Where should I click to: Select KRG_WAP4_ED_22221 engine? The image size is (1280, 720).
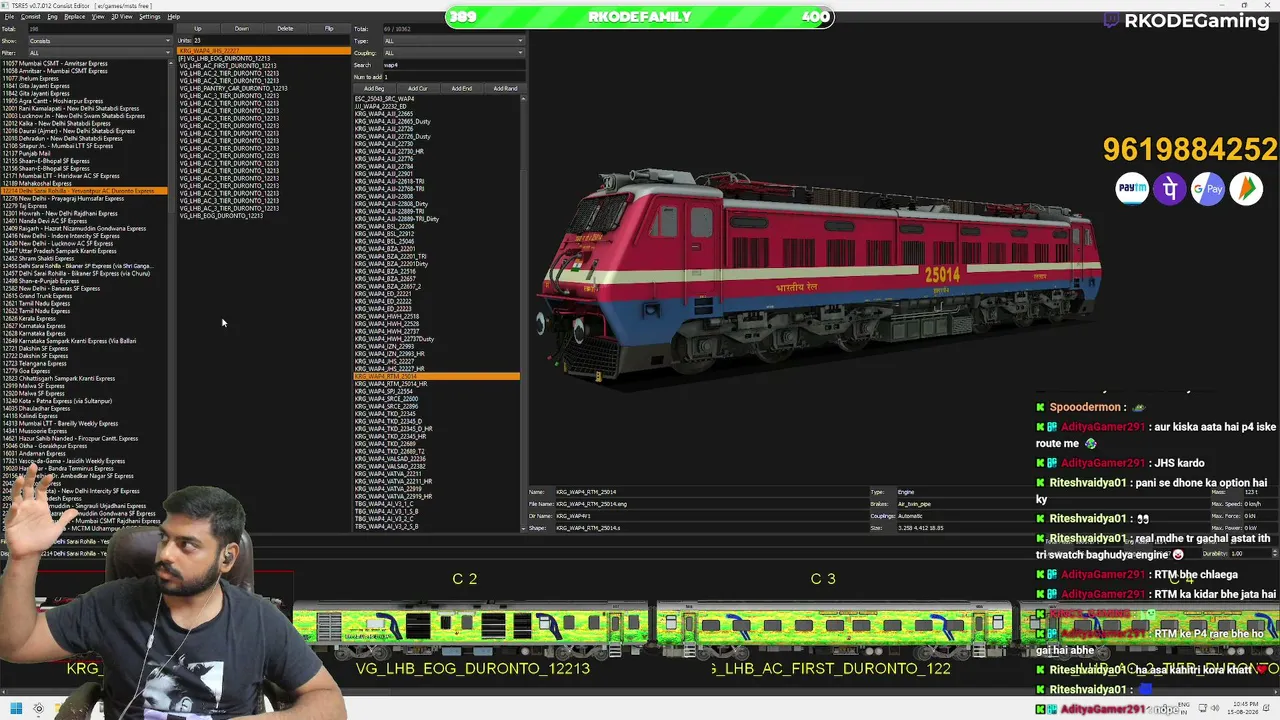(x=437, y=294)
